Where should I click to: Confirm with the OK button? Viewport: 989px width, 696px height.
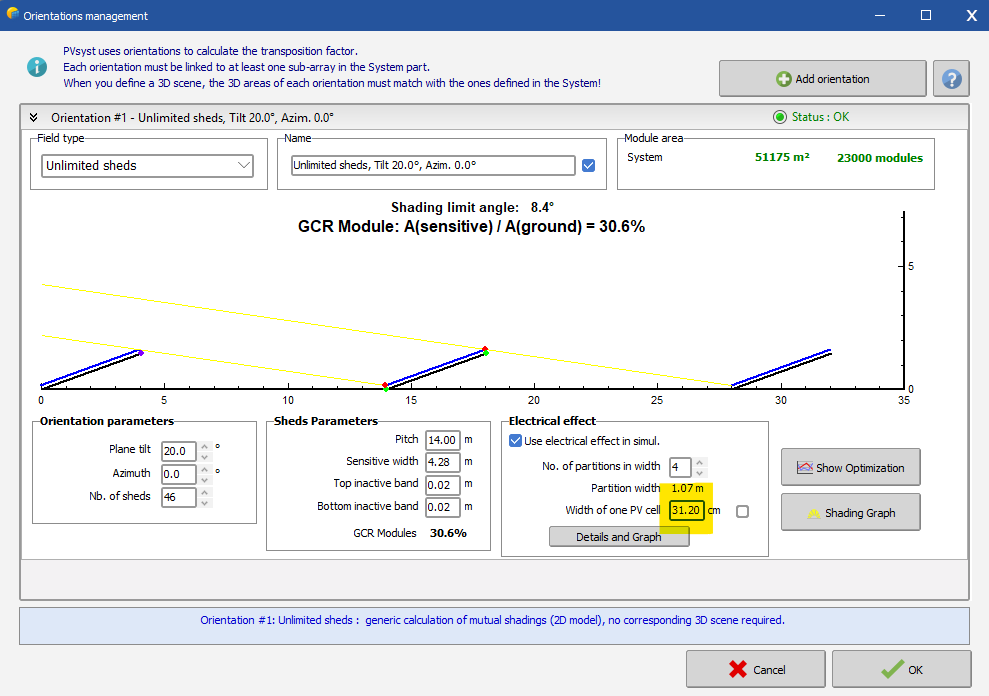901,670
